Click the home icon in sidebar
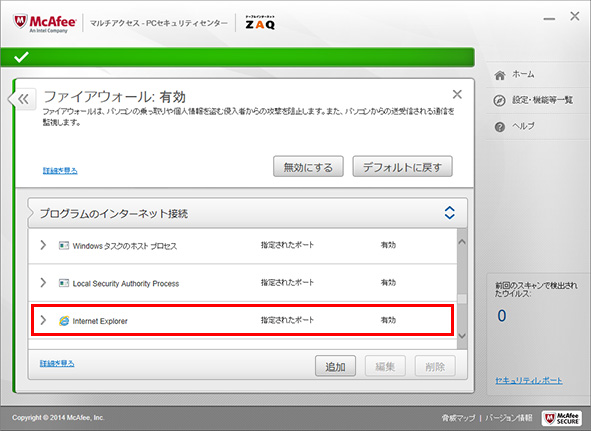591x431 pixels. (x=500, y=75)
